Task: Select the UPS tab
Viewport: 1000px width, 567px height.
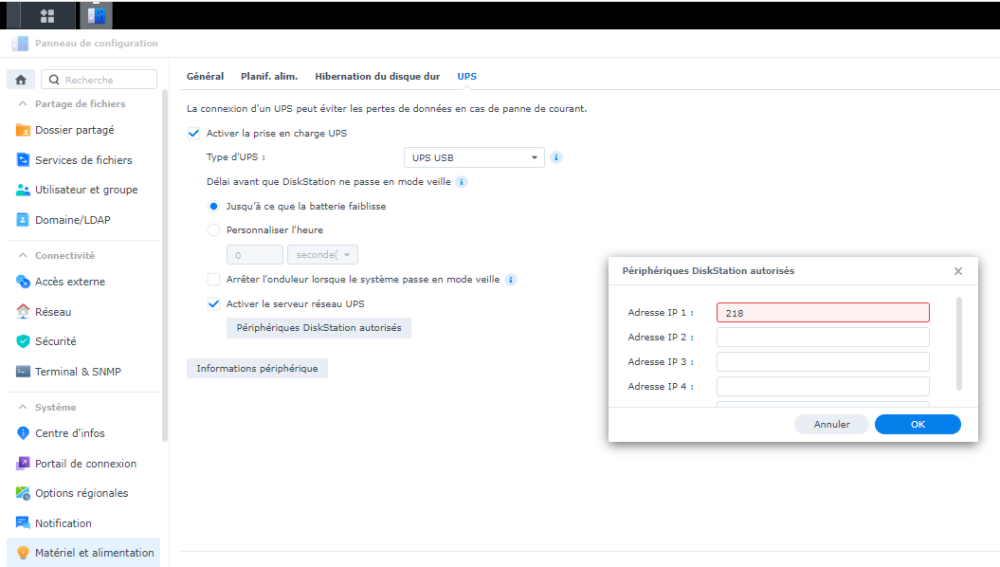Action: (x=467, y=77)
